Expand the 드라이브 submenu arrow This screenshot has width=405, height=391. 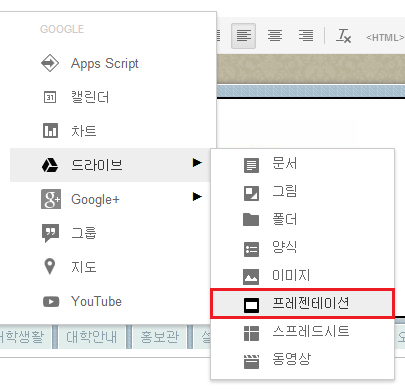(x=197, y=163)
